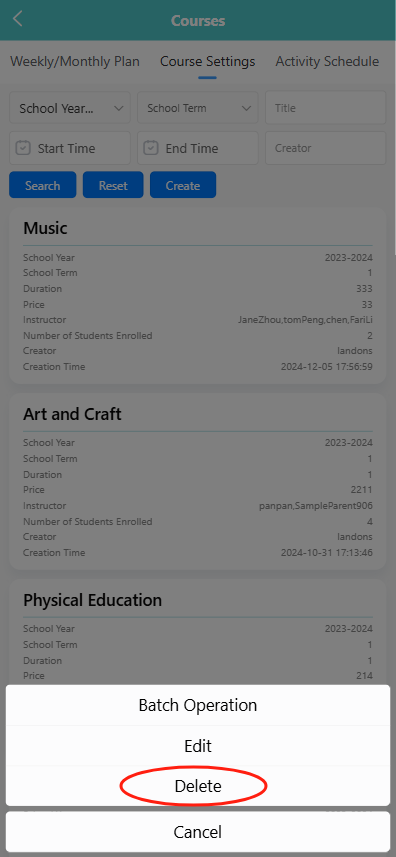Select the Course Settings tab
Screen dimensions: 396x857
(x=208, y=61)
